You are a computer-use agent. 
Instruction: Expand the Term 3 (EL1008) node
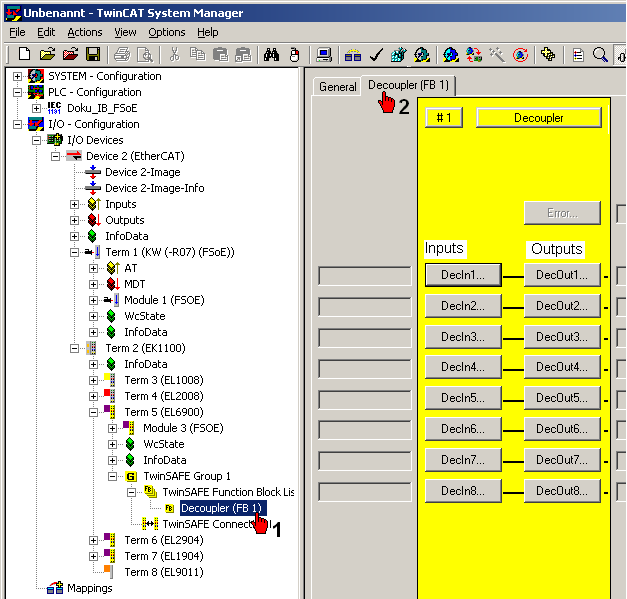tap(93, 380)
